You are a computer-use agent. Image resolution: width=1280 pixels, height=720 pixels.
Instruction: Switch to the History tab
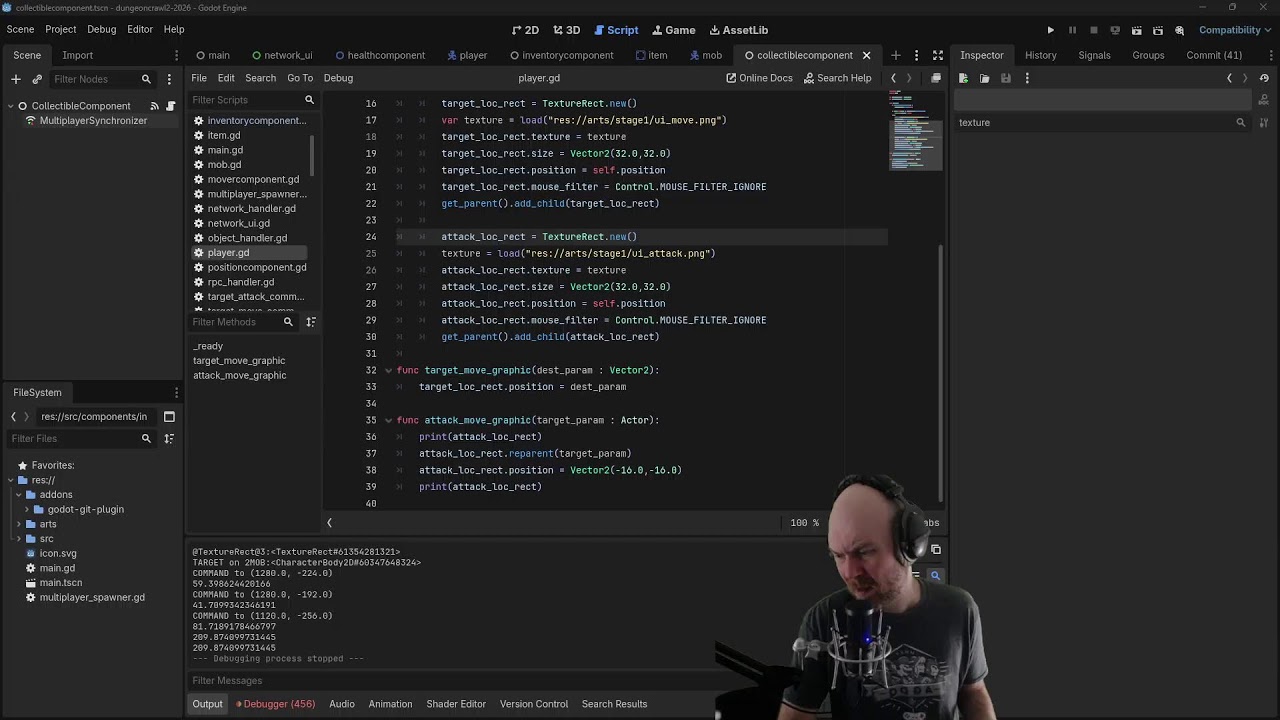1040,55
